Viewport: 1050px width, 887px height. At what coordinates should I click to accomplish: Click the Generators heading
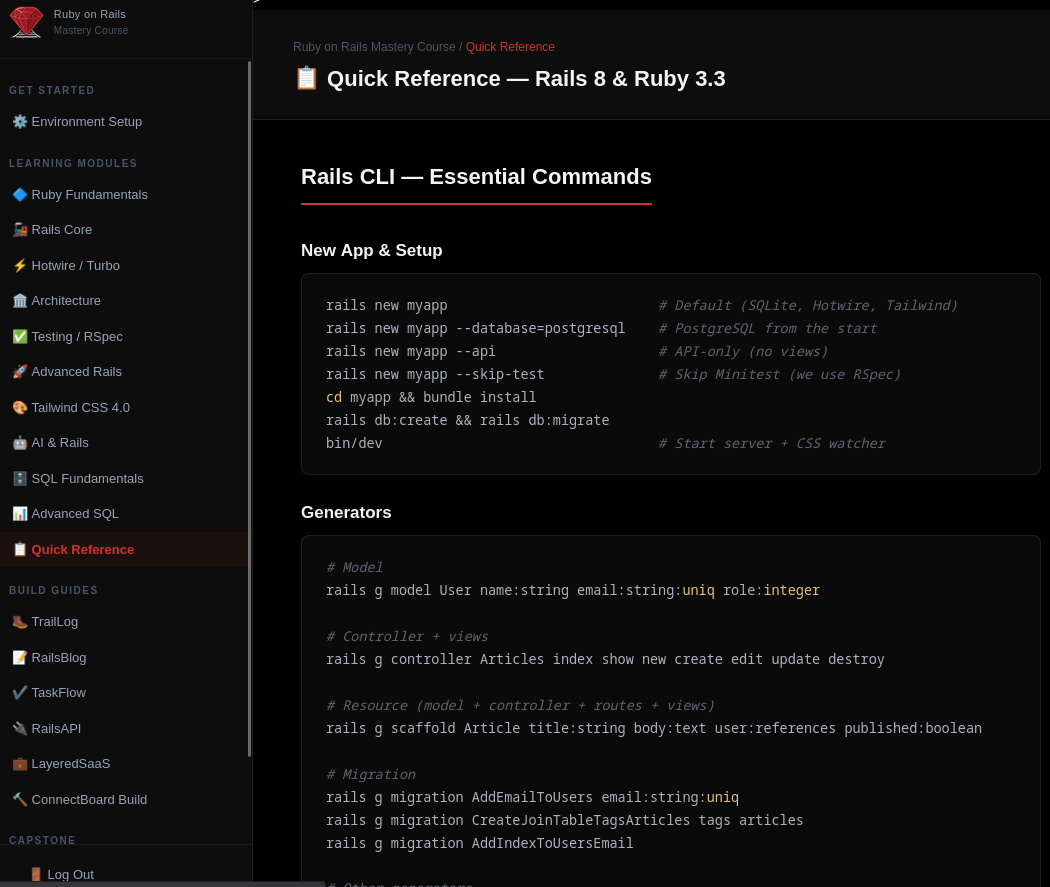(x=346, y=513)
